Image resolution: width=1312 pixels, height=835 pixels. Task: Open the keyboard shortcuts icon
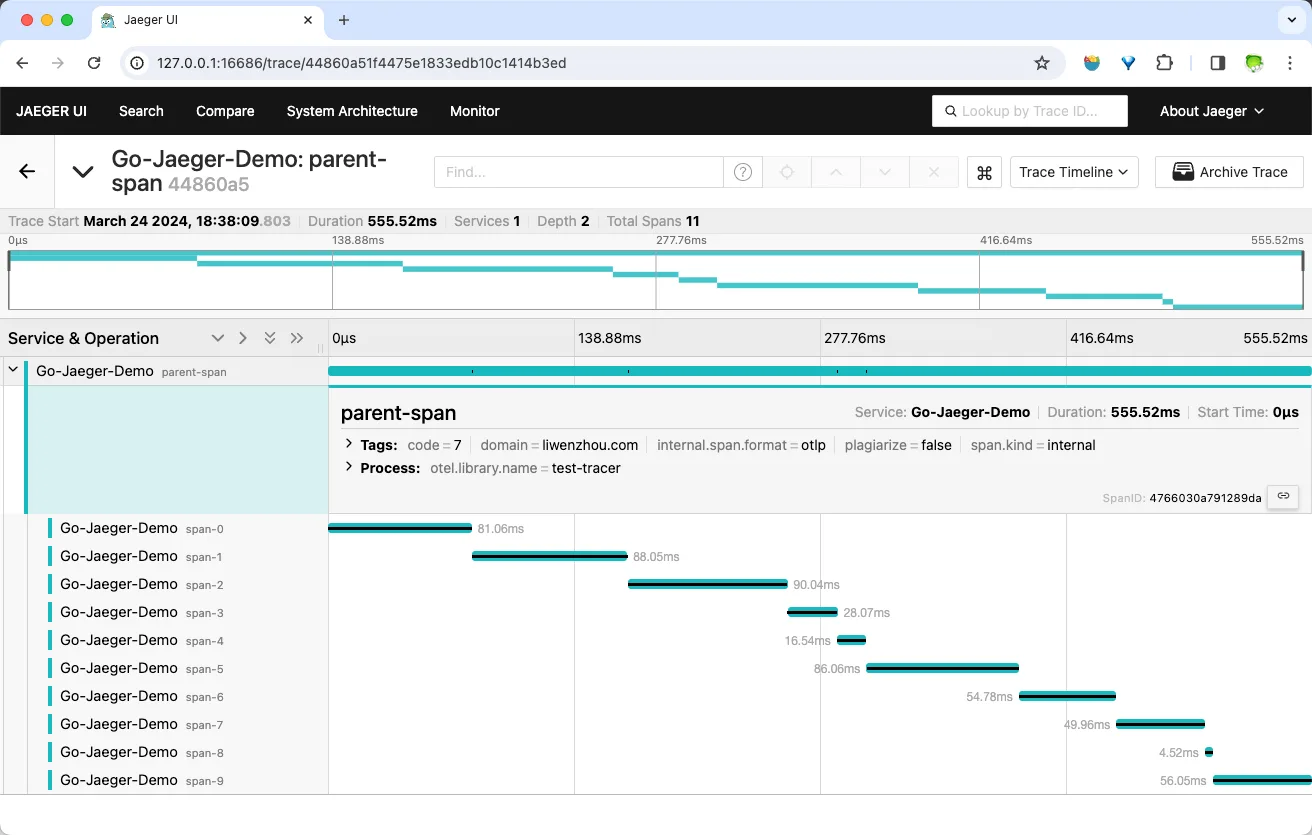[984, 172]
